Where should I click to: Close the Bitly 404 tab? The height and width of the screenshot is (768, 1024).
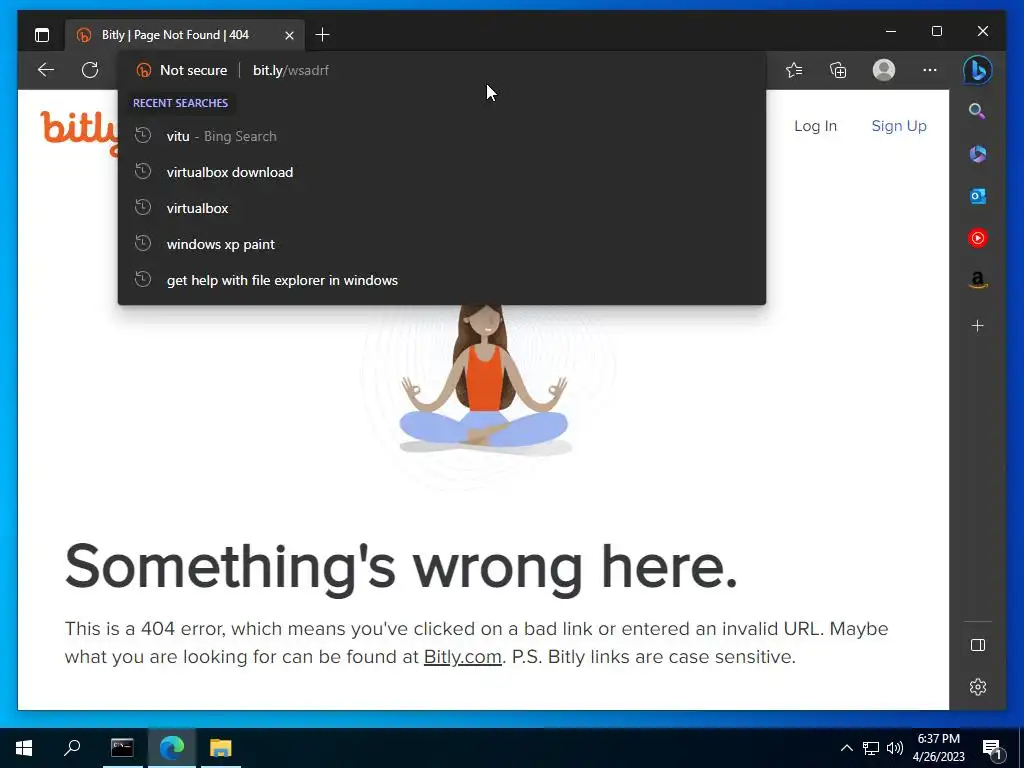point(289,35)
